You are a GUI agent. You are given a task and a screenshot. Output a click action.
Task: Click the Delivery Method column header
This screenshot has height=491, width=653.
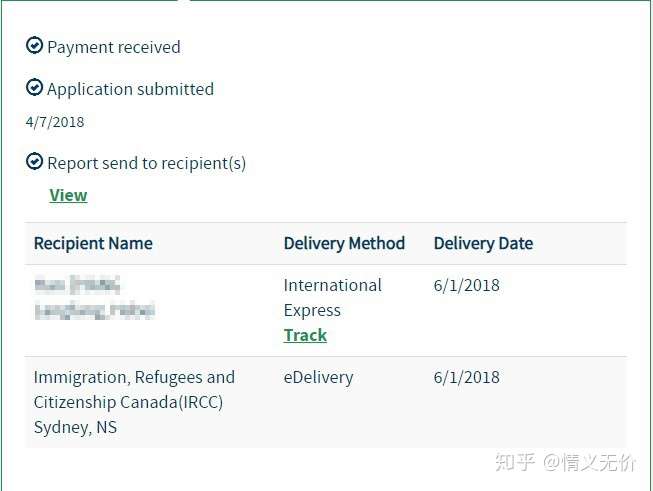(x=344, y=244)
